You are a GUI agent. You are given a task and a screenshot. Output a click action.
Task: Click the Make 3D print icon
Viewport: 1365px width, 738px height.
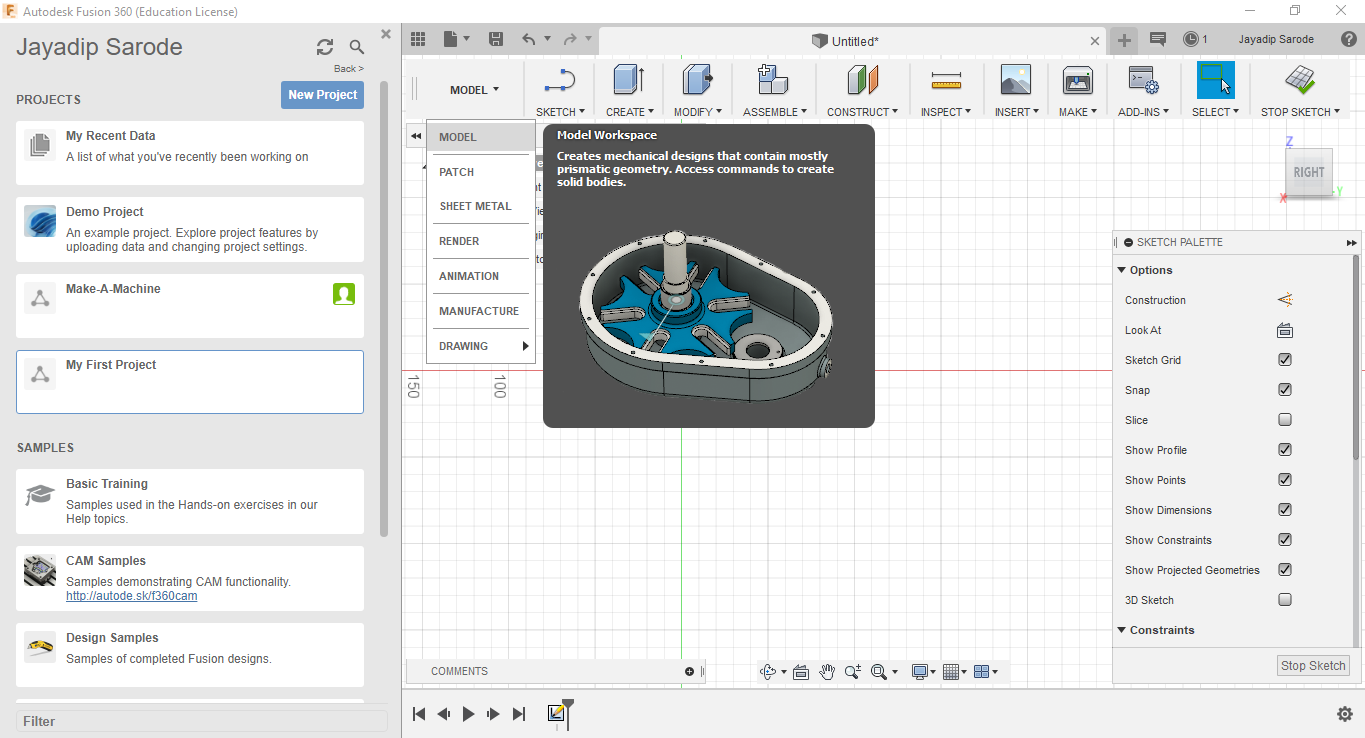pyautogui.click(x=1077, y=81)
